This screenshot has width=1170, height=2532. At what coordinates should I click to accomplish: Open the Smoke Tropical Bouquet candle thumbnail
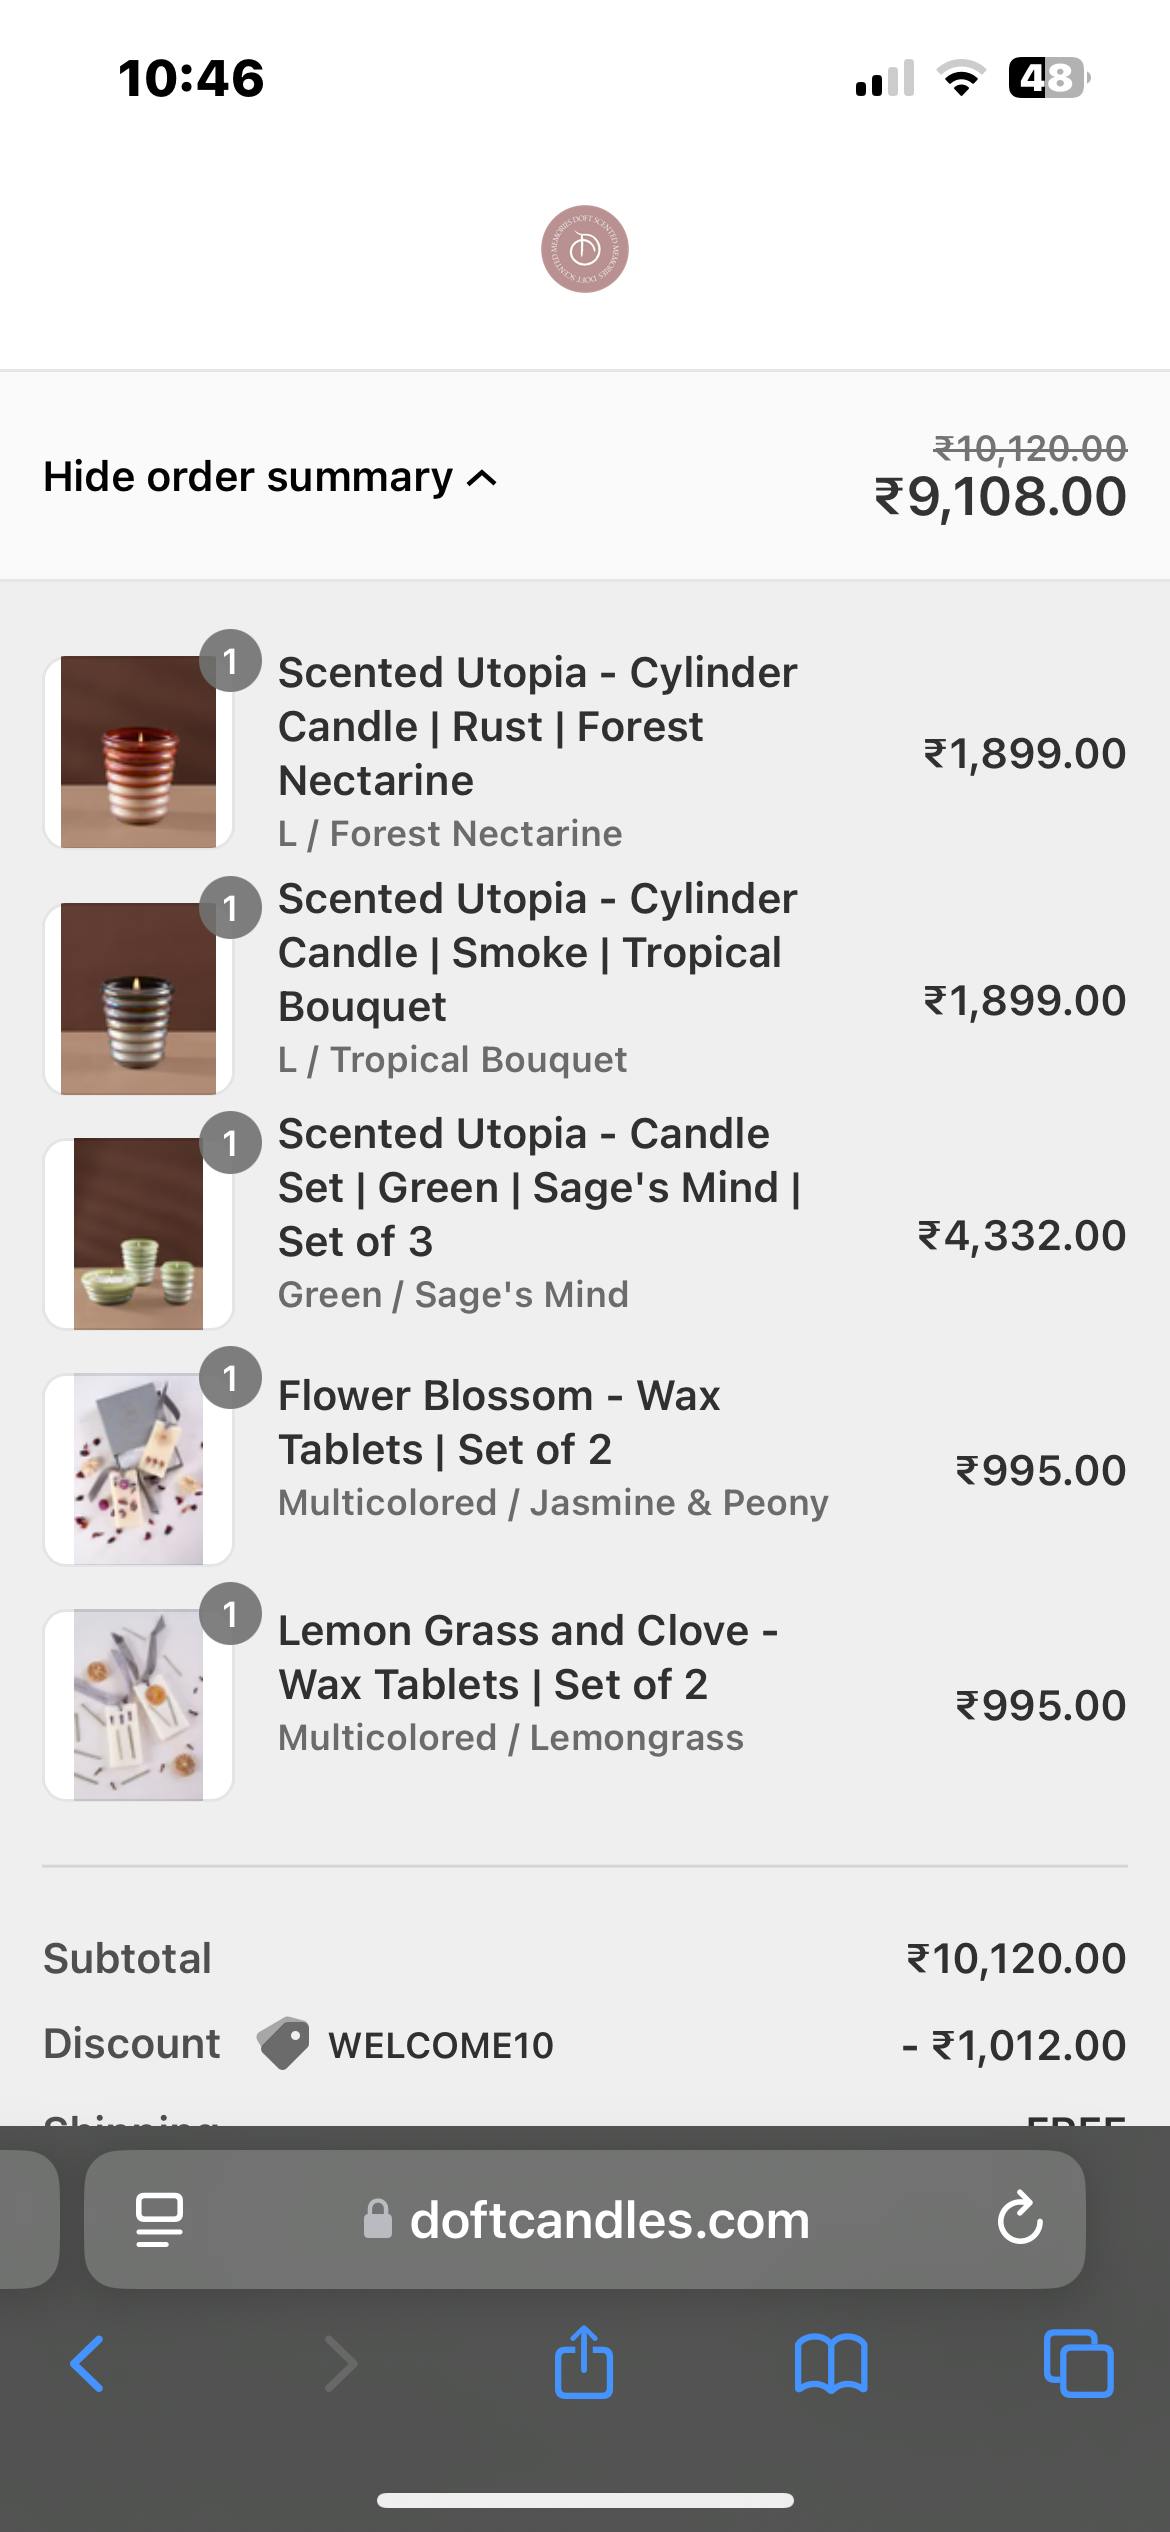(x=138, y=998)
